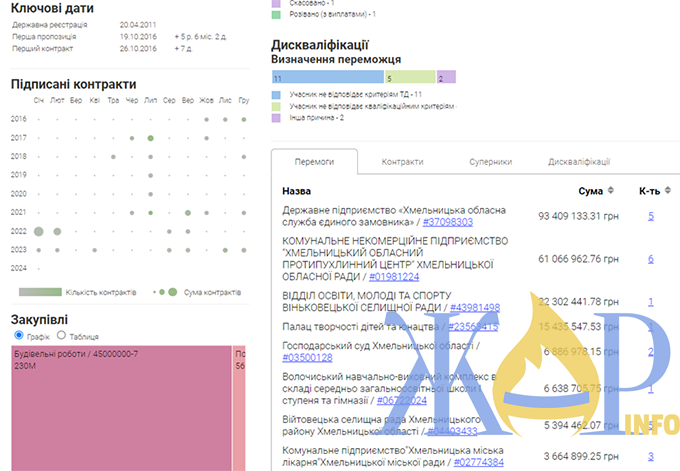
Task: Click the Будівельні роботи 45000000-7 treemap block
Action: 121,408
